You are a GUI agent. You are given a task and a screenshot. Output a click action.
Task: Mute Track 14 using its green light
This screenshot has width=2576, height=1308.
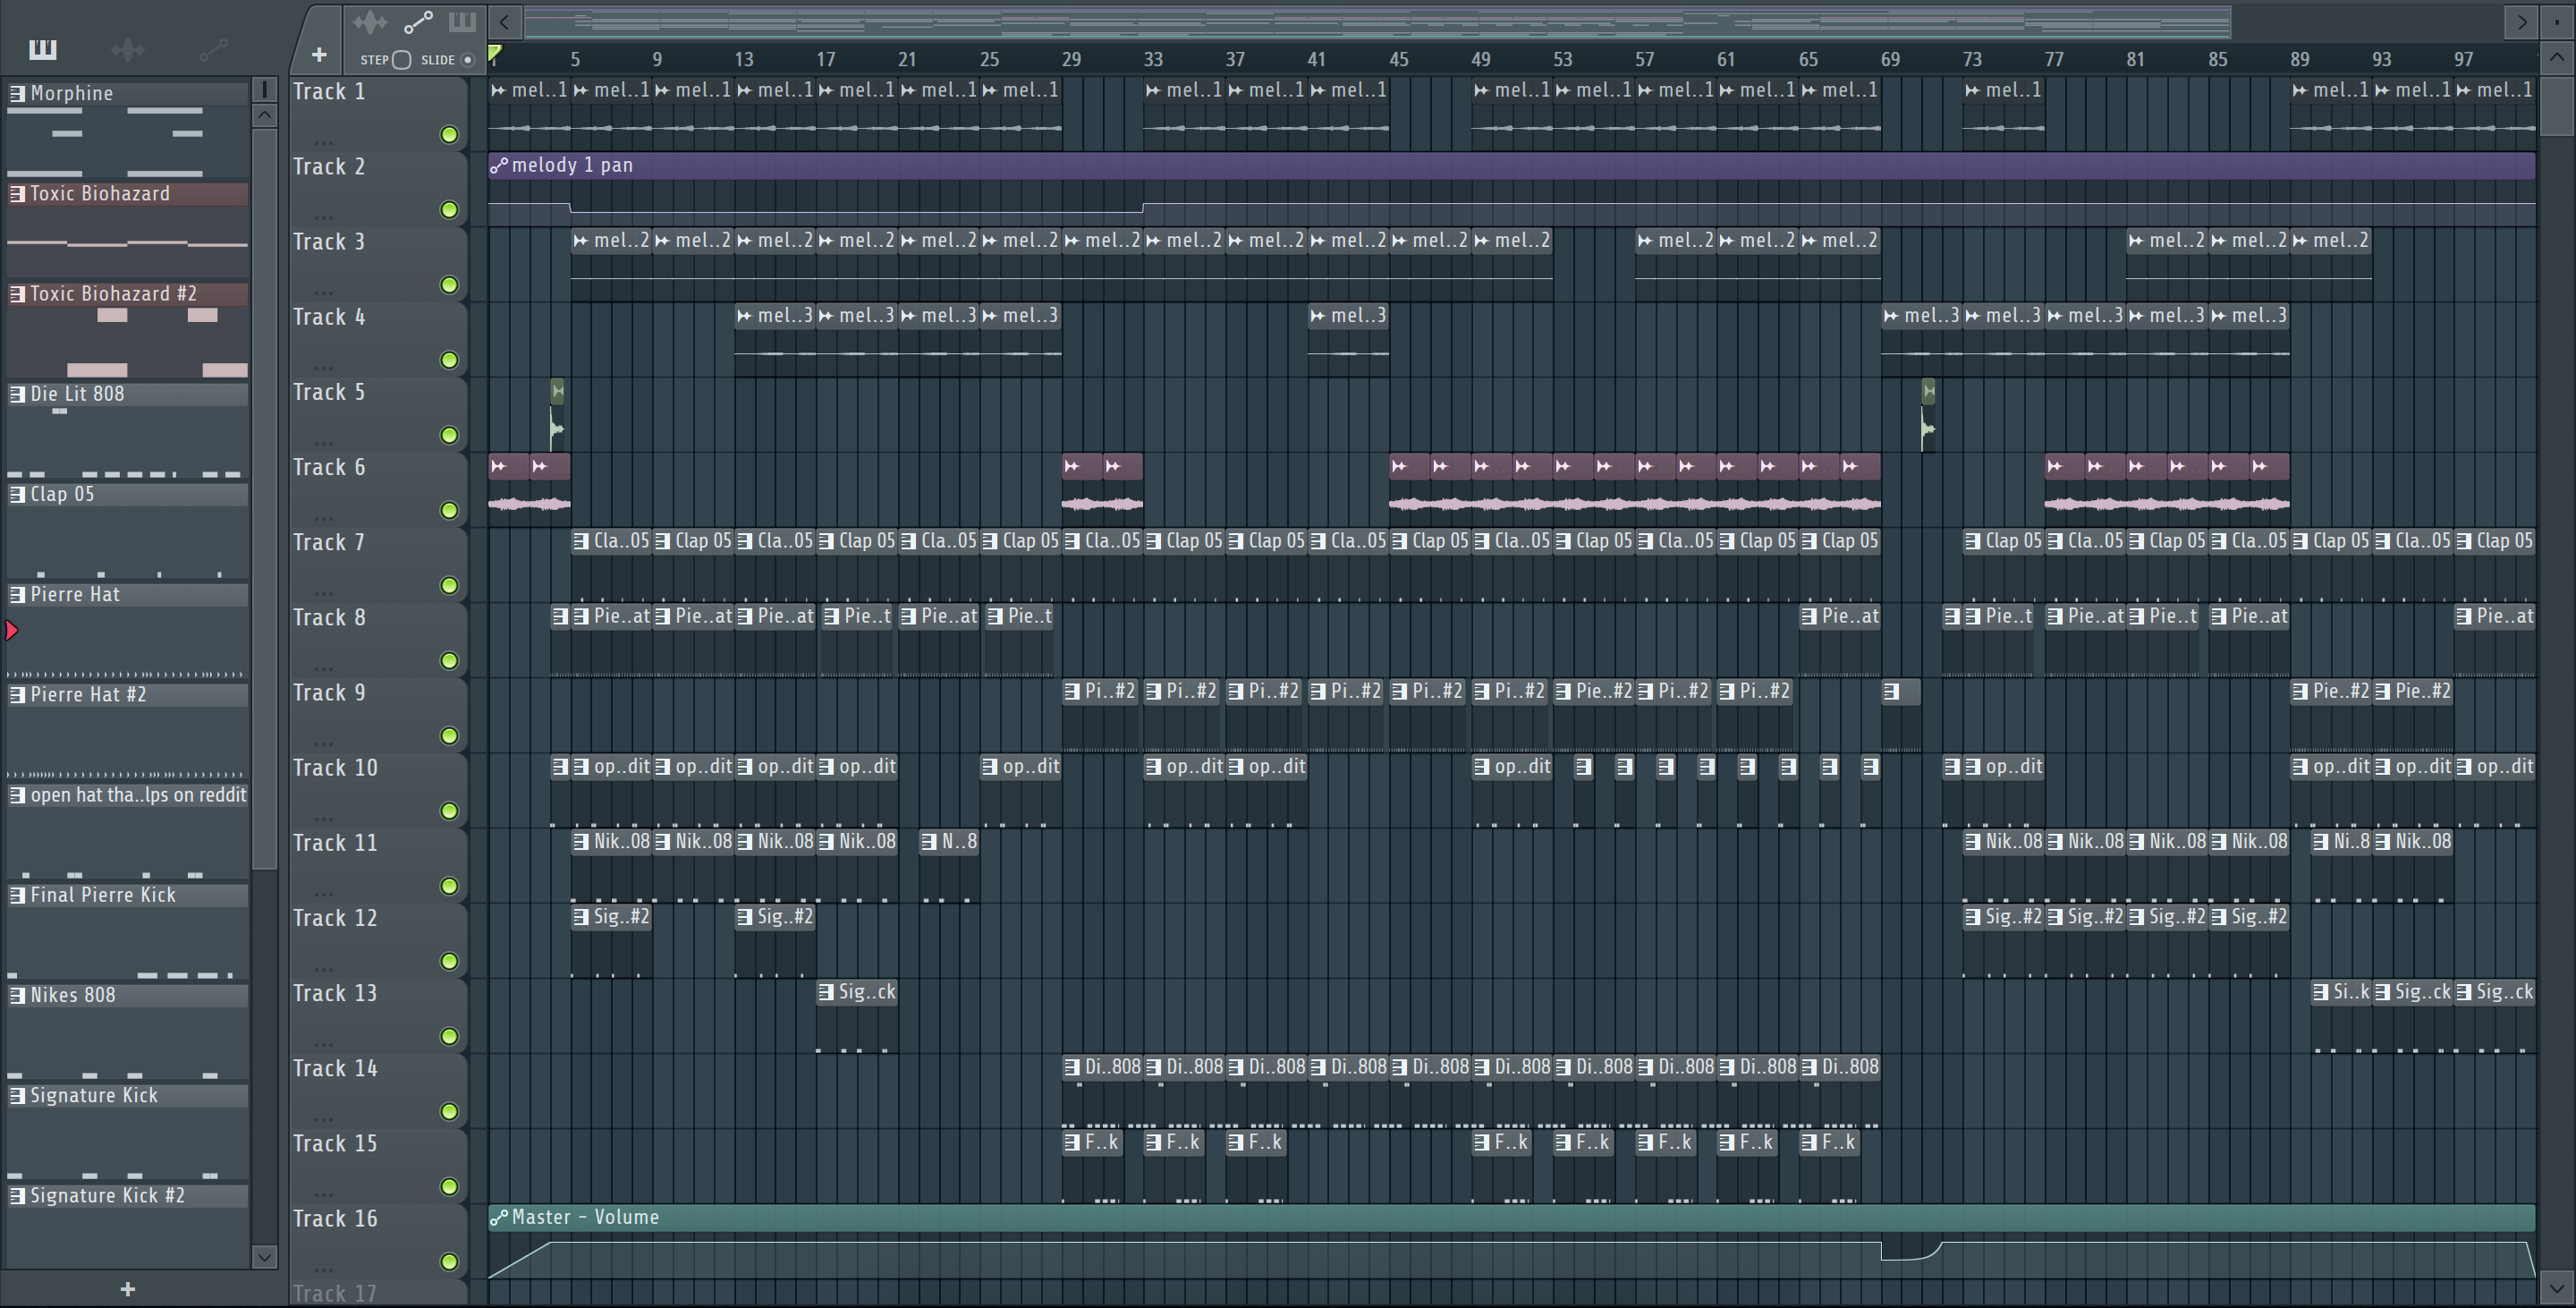449,1111
